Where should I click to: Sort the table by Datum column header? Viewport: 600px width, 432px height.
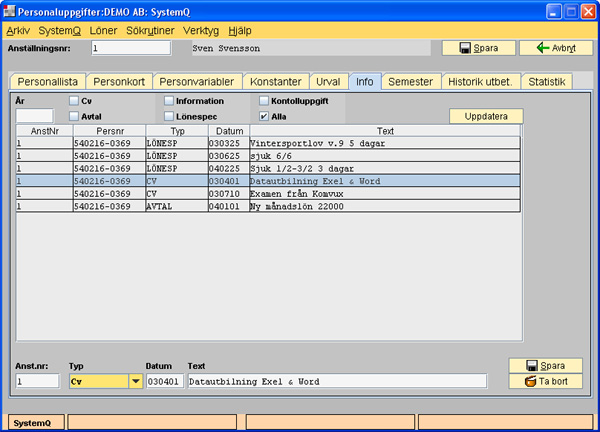226,131
